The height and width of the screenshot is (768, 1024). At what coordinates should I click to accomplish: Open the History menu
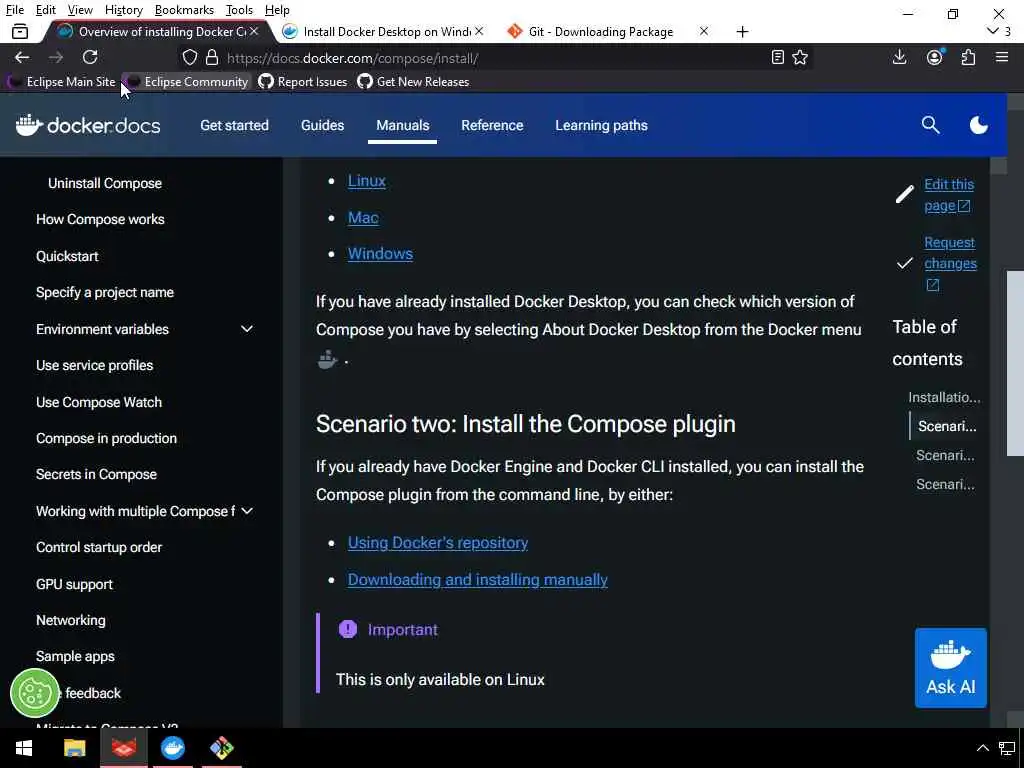click(x=123, y=10)
